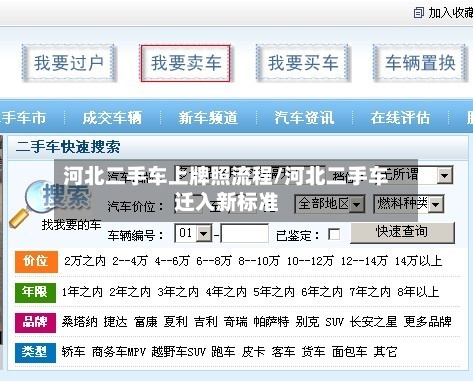Filter by price 10--12万
The width and height of the screenshot is (473, 381).
tap(310, 261)
